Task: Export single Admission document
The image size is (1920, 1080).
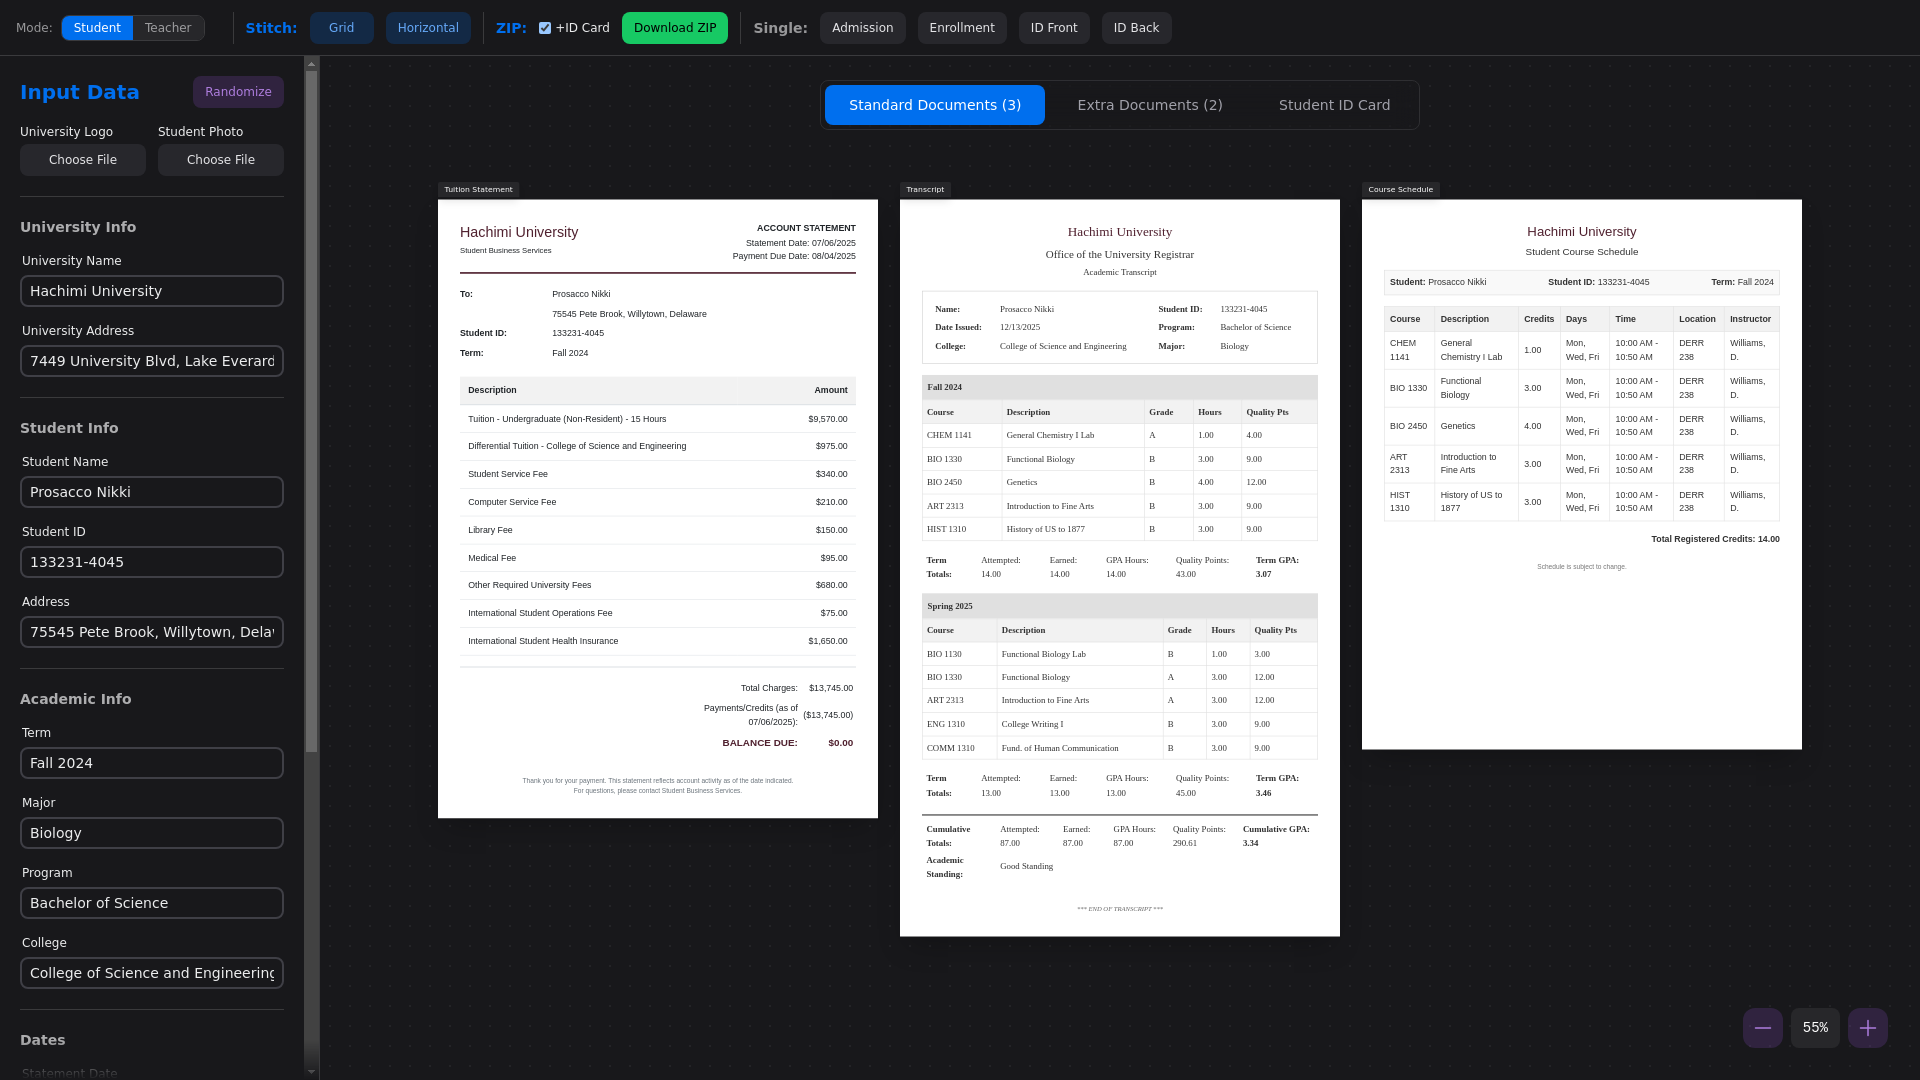Action: (863, 28)
